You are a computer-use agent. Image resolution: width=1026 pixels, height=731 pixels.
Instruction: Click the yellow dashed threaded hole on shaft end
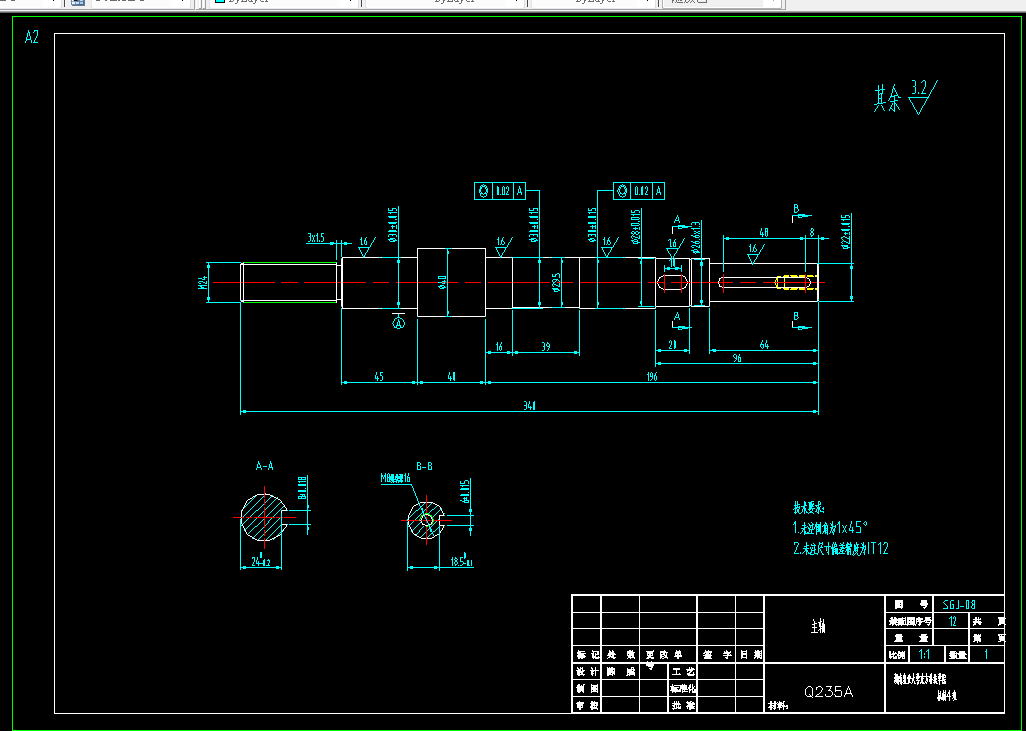click(x=796, y=282)
